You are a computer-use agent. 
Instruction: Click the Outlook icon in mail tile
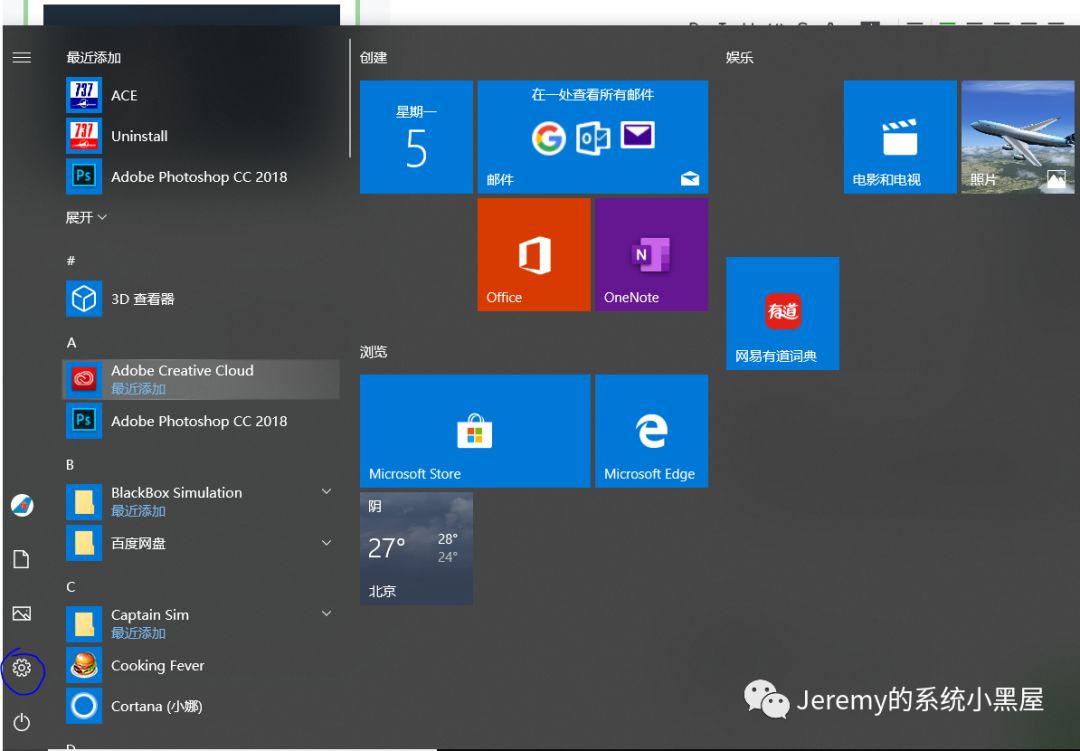(592, 138)
